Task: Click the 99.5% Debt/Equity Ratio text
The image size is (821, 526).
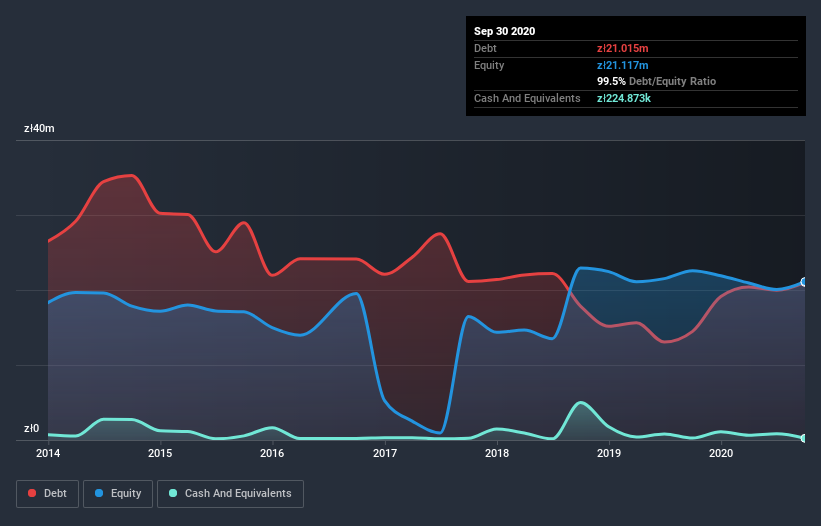Action: [x=657, y=82]
